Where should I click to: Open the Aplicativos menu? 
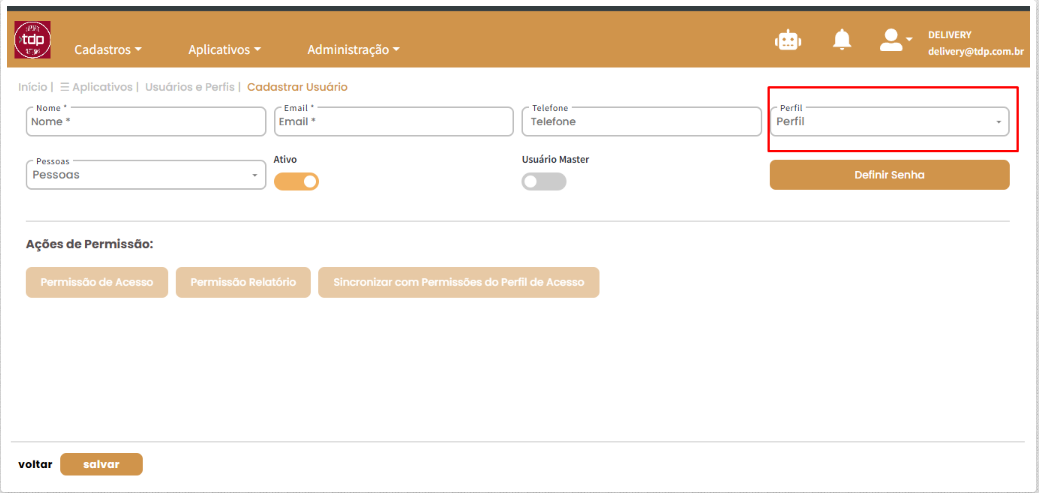coord(225,50)
